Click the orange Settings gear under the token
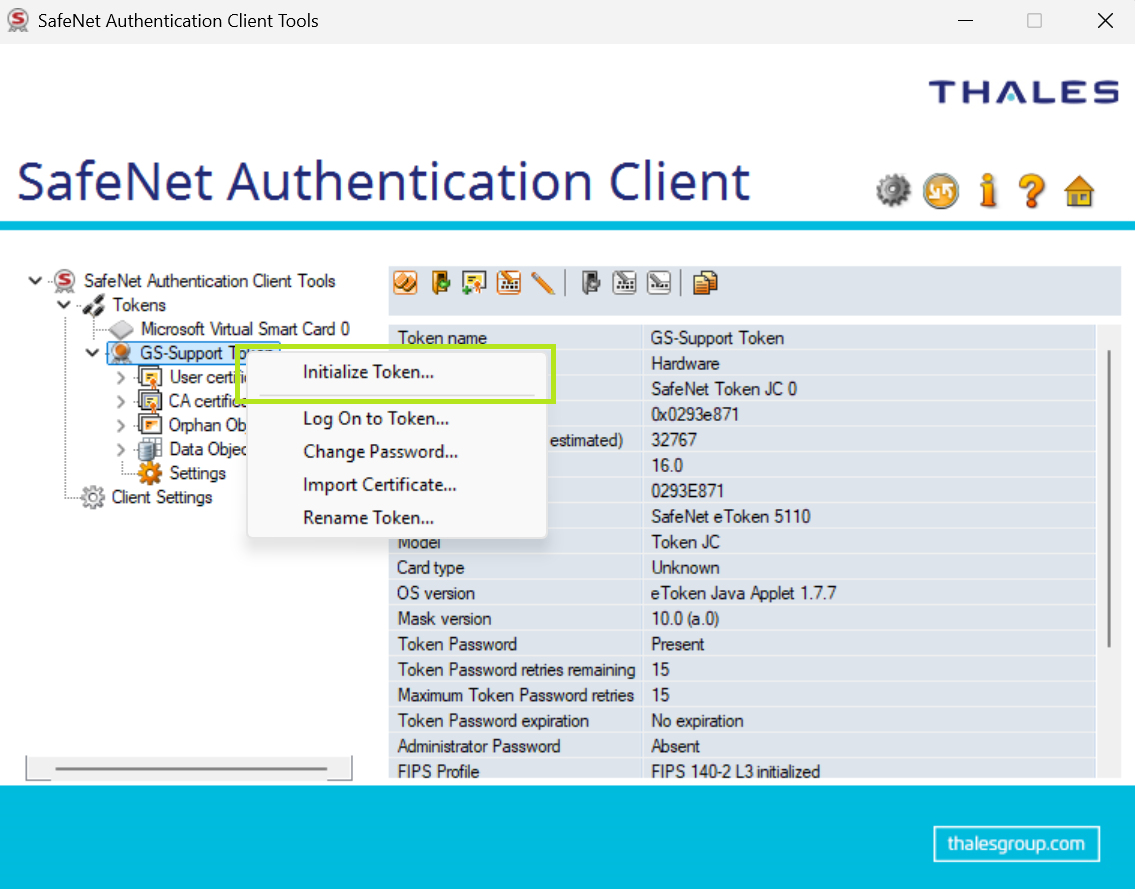This screenshot has width=1135, height=889. [x=150, y=473]
